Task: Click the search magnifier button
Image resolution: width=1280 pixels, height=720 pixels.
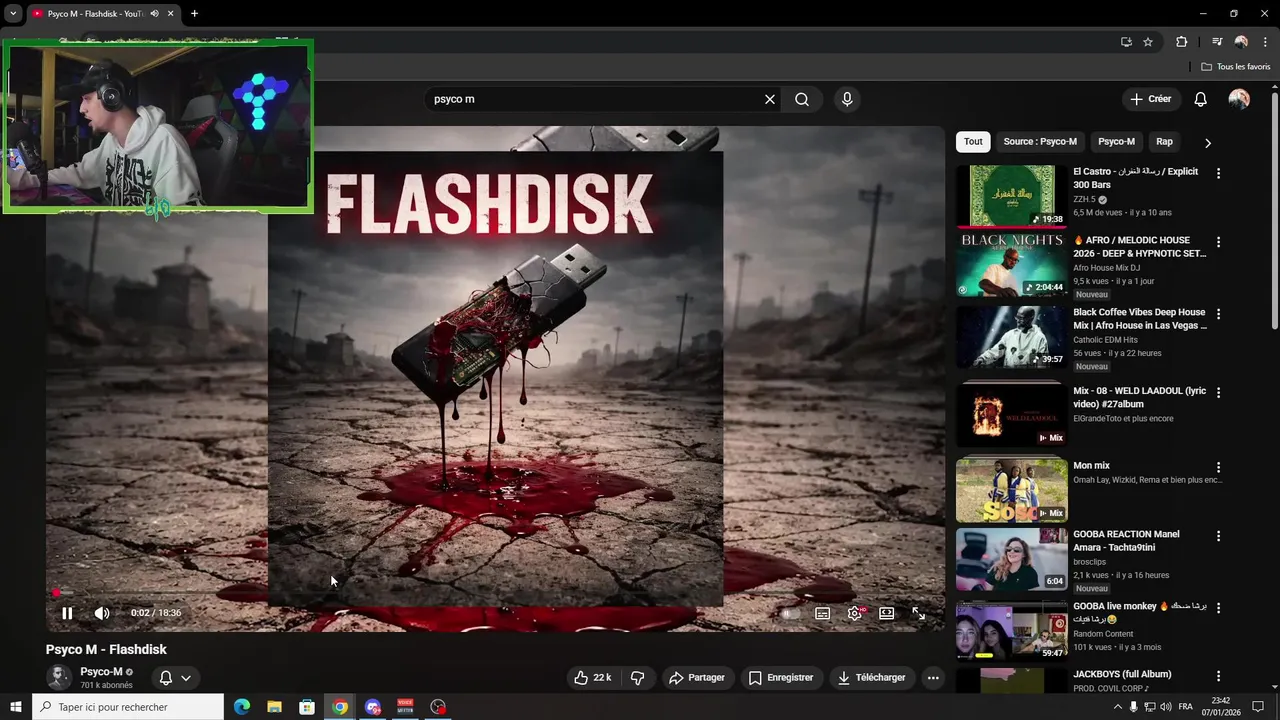Action: pos(802,99)
